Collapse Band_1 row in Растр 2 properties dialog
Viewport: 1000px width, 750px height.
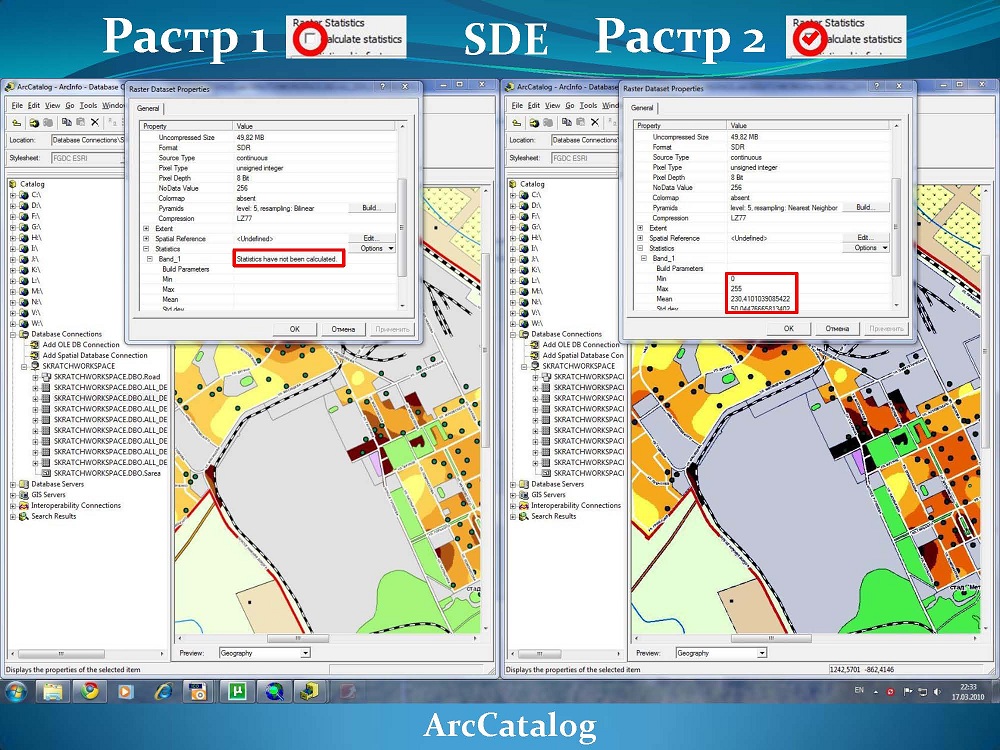(x=644, y=258)
